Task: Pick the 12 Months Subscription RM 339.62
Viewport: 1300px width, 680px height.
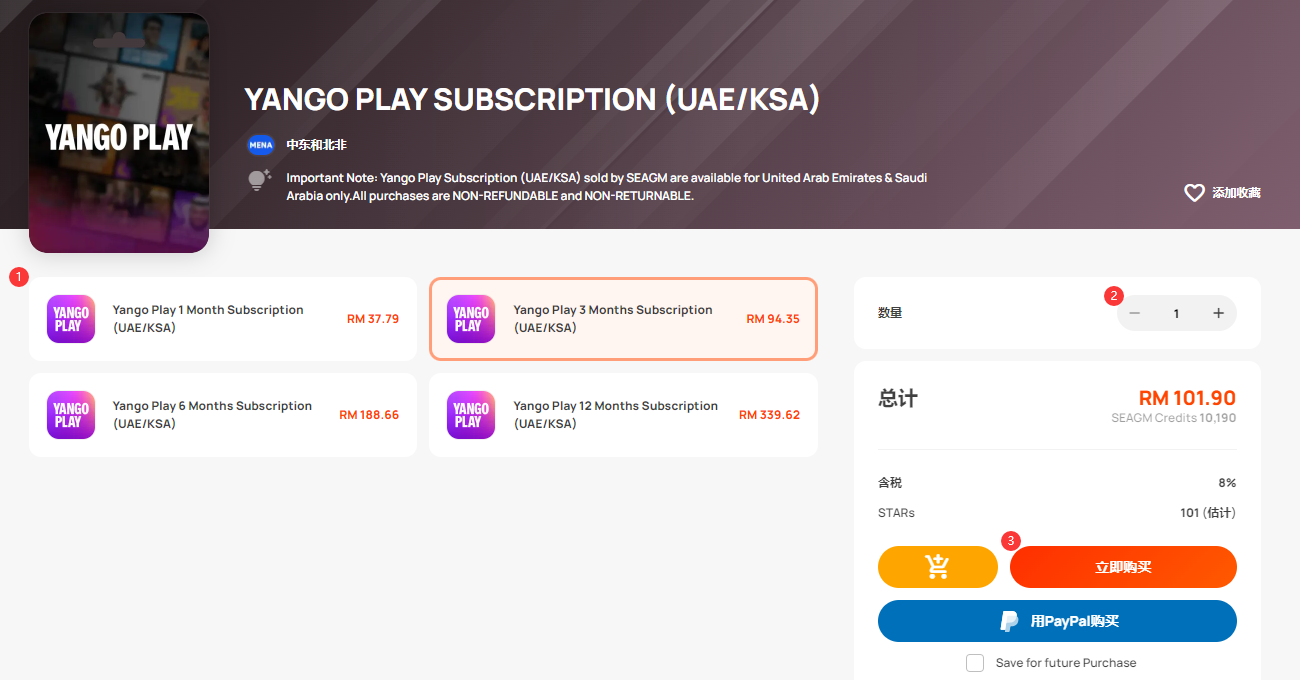Action: pos(623,415)
